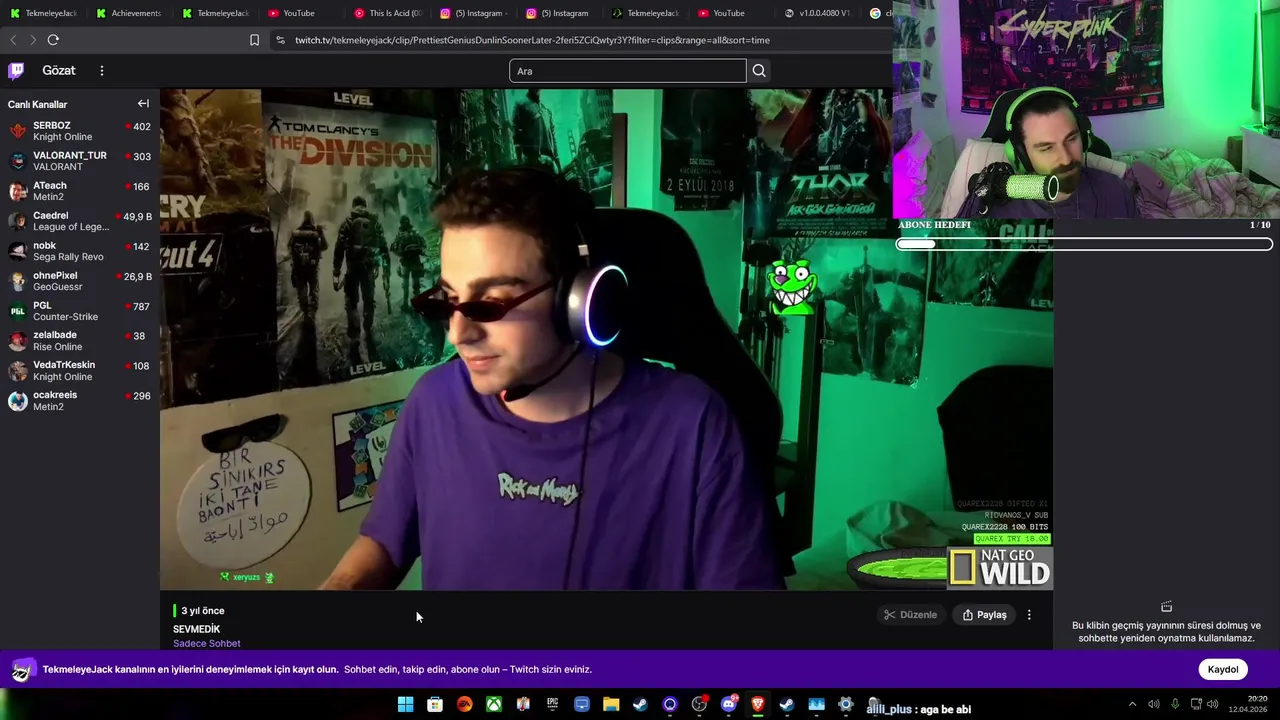The width and height of the screenshot is (1280, 720).
Task: Launch Microsoft Store from taskbar
Action: pyautogui.click(x=435, y=705)
